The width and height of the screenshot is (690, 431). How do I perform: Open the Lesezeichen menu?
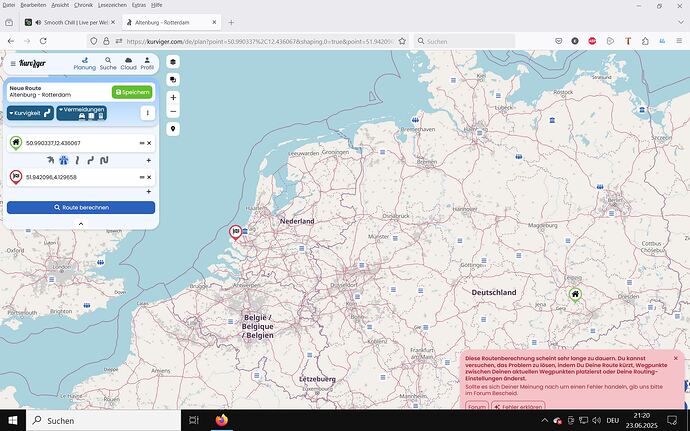pos(112,5)
